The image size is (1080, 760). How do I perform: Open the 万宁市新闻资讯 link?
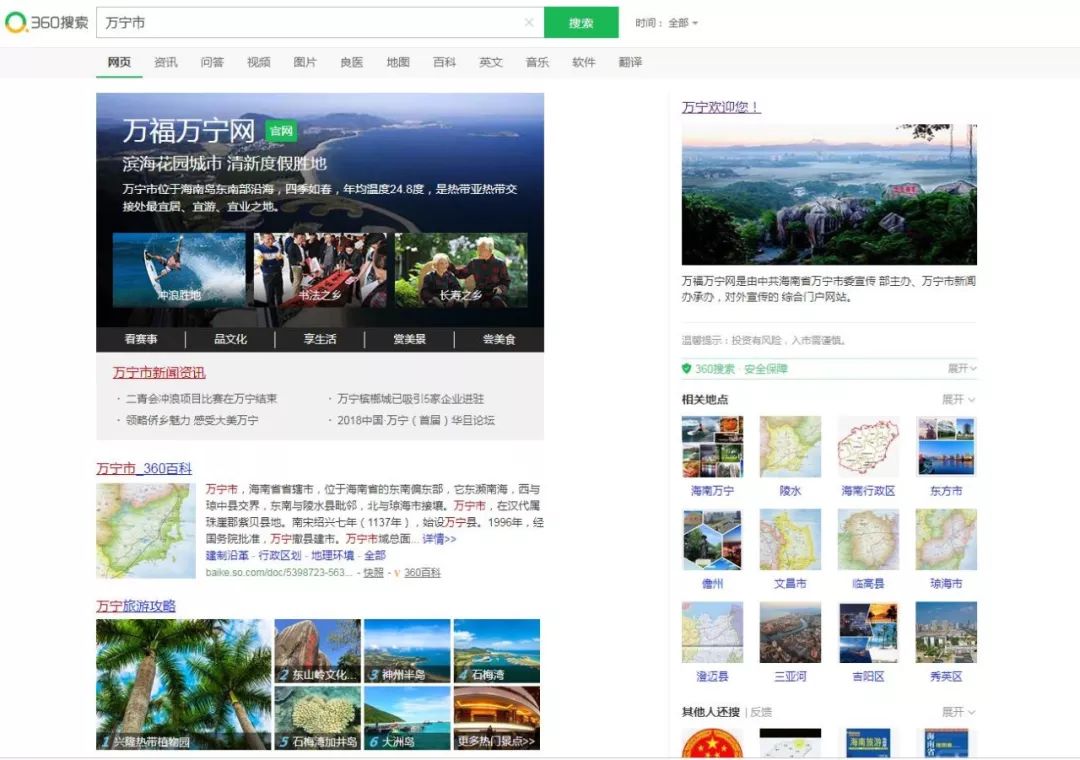coord(159,373)
